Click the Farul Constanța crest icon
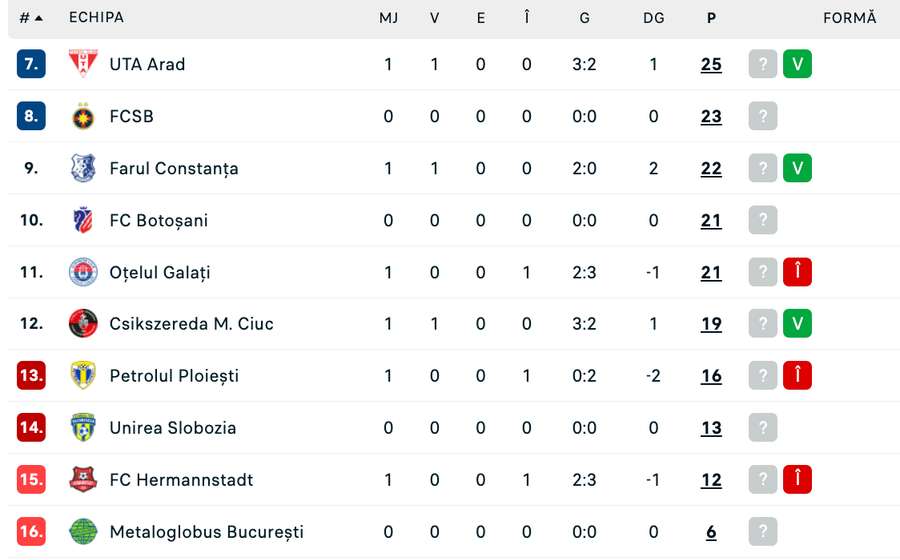900x560 pixels. [x=83, y=168]
